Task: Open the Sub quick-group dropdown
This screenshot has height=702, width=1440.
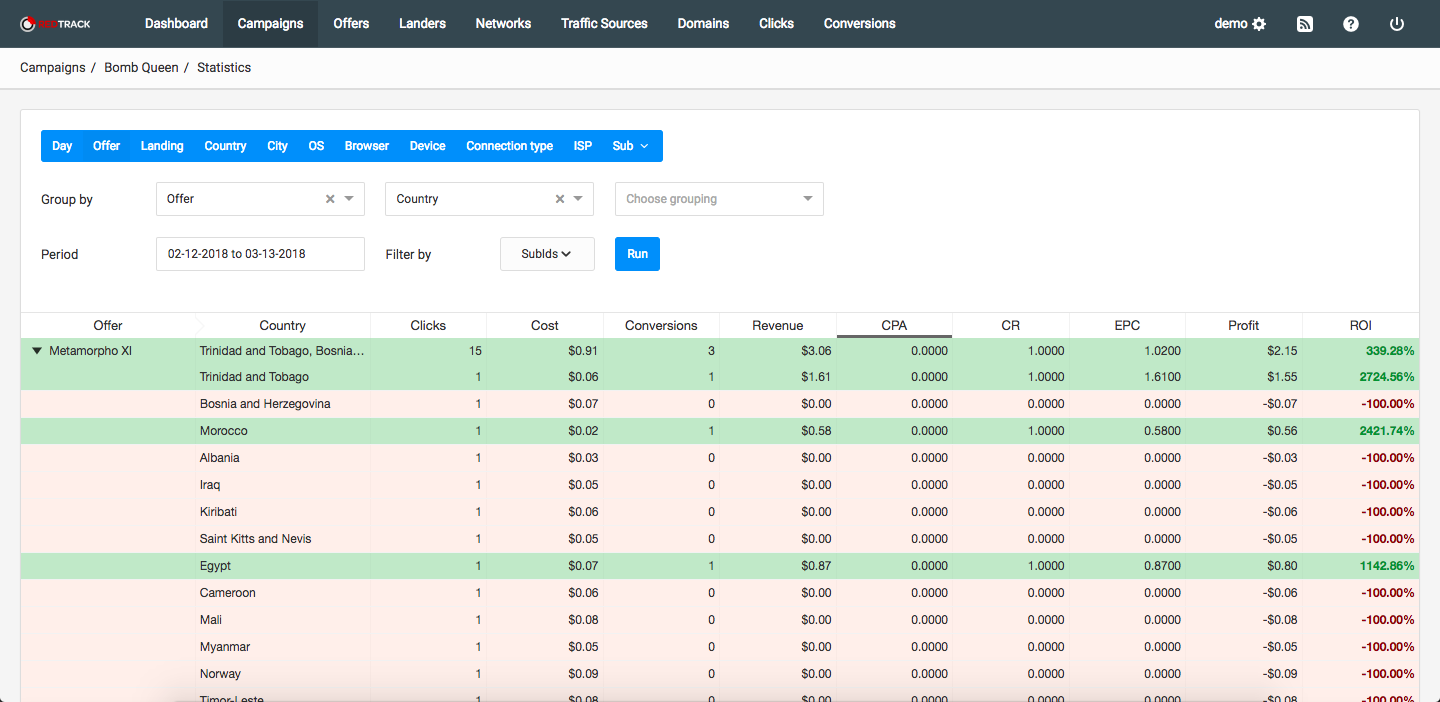Action: [630, 146]
